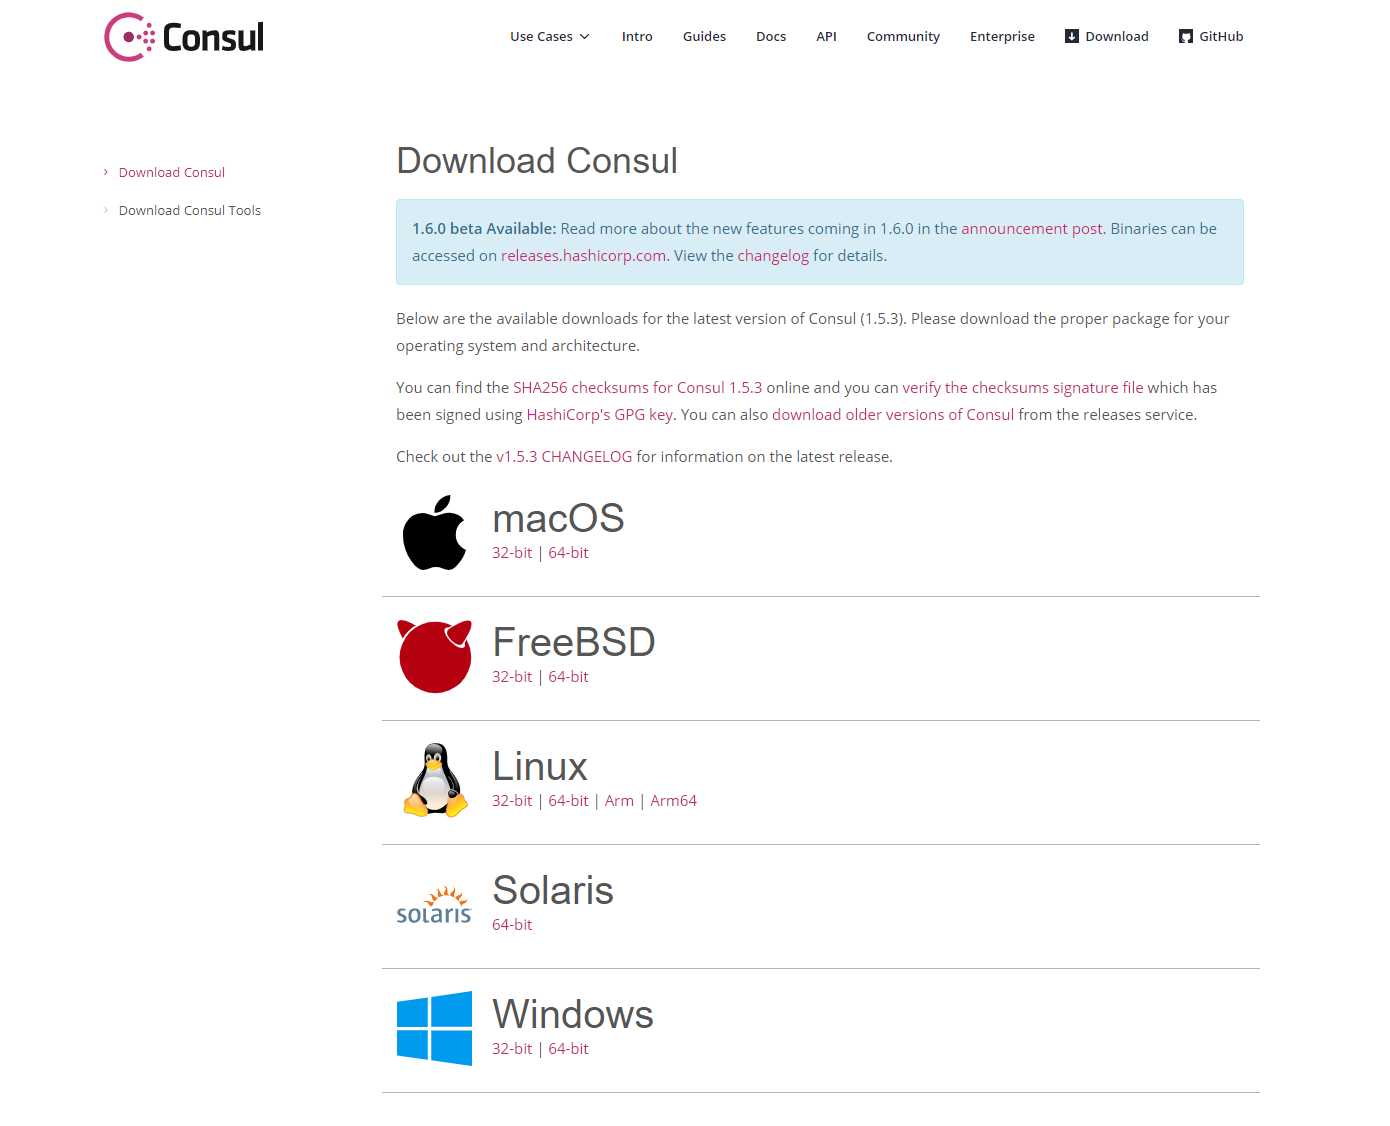
Task: Click the macOS heading text
Action: tap(558, 518)
